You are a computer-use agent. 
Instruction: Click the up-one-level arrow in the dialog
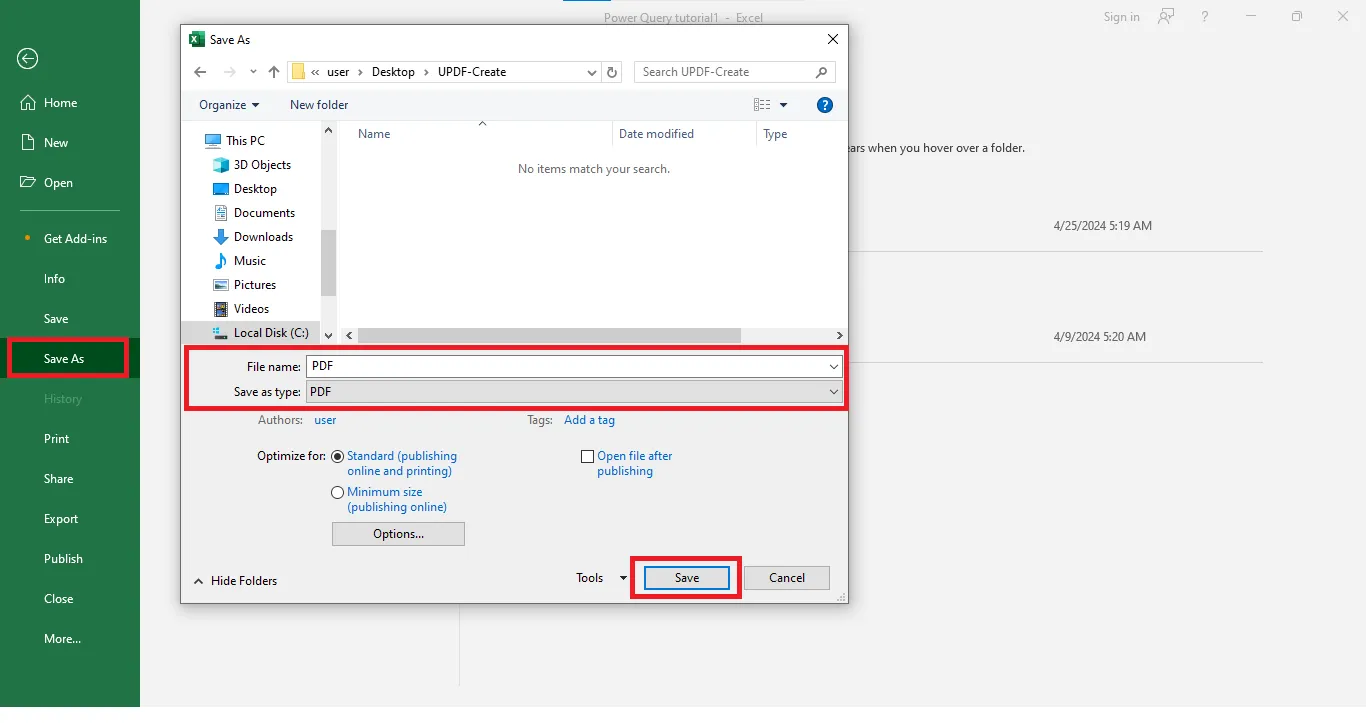point(273,71)
